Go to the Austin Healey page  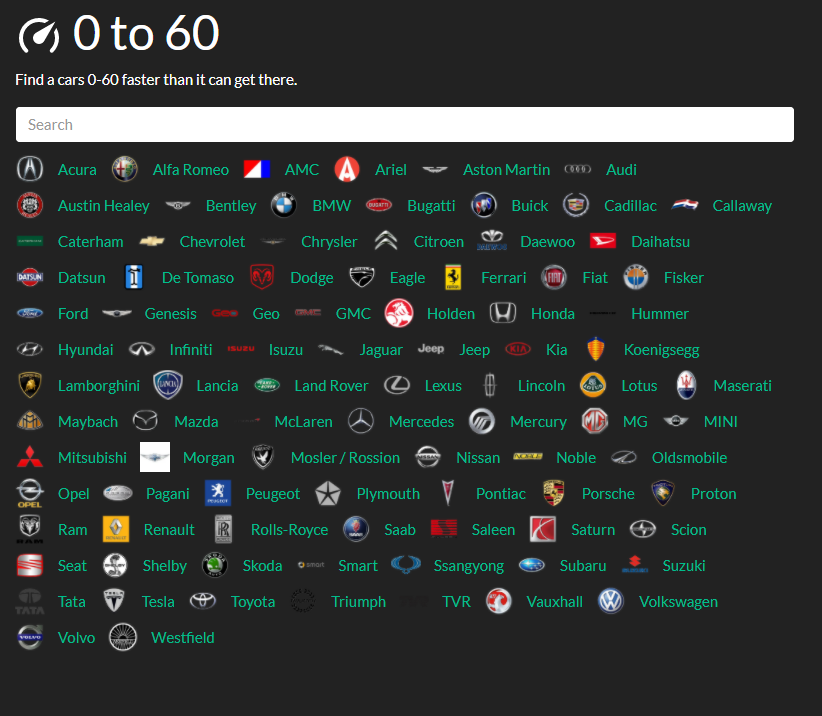[104, 205]
